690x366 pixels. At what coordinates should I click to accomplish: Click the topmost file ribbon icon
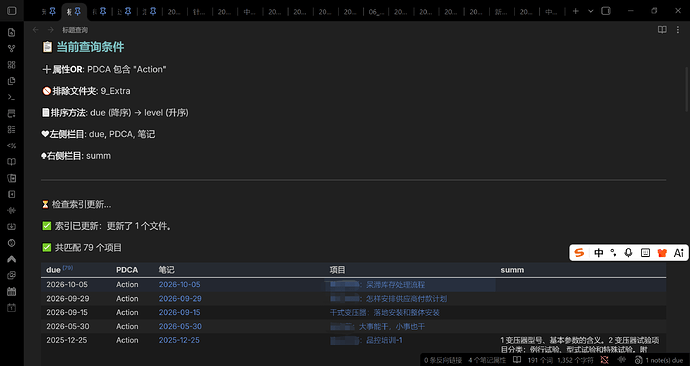coord(12,32)
